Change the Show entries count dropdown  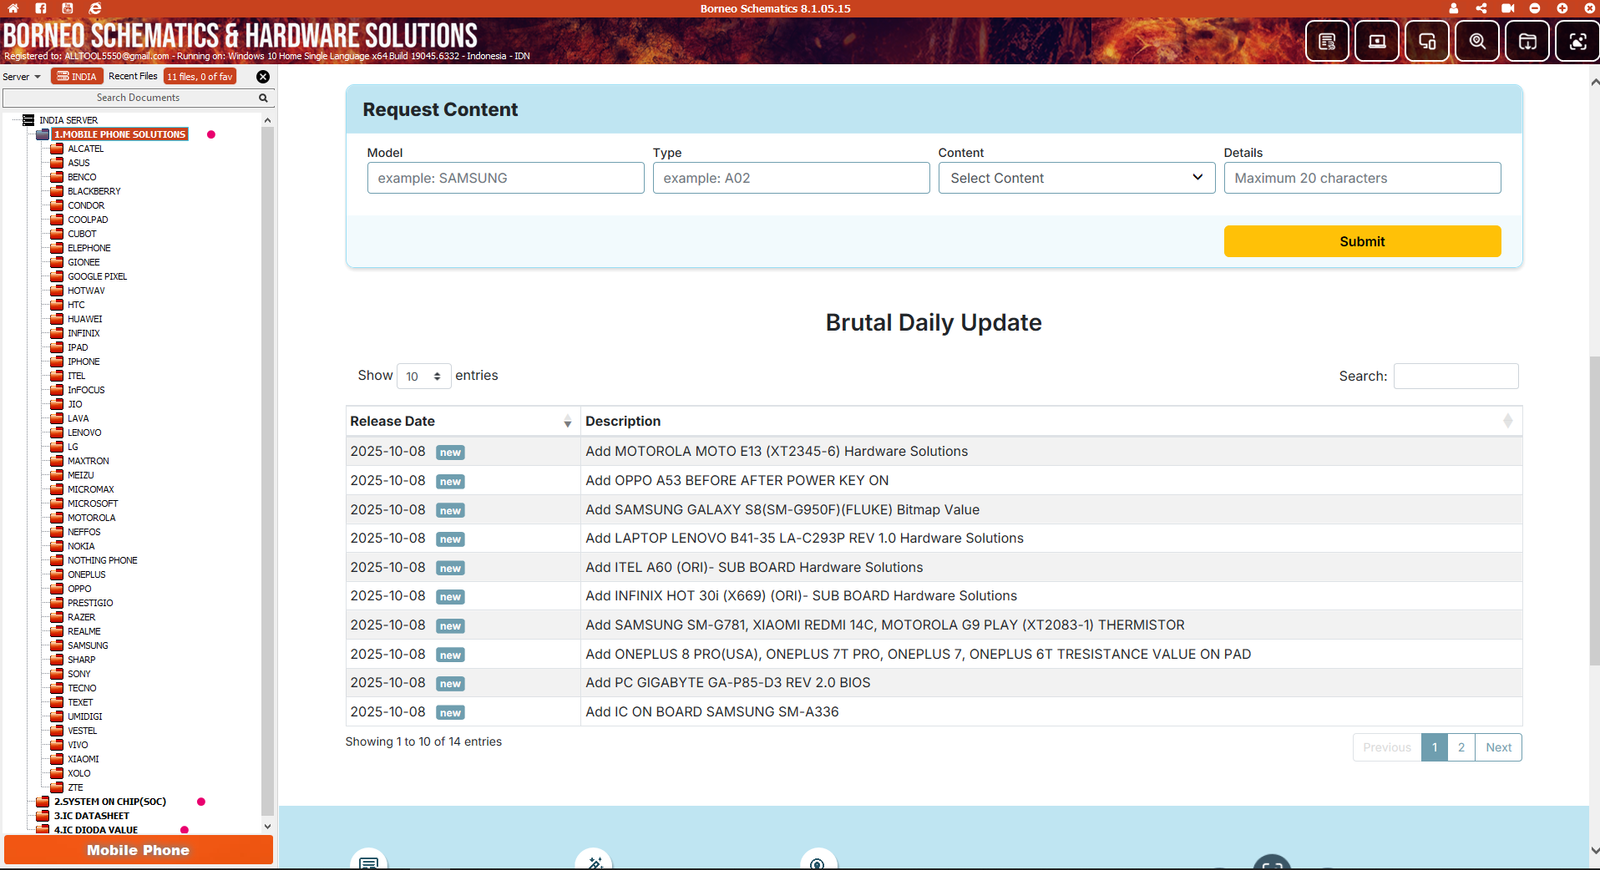(x=424, y=376)
